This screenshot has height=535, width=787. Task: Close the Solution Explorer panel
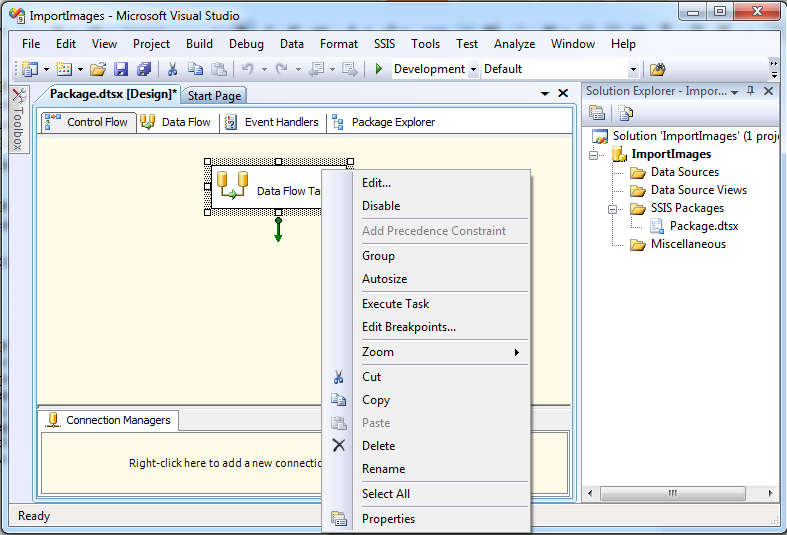click(x=768, y=91)
